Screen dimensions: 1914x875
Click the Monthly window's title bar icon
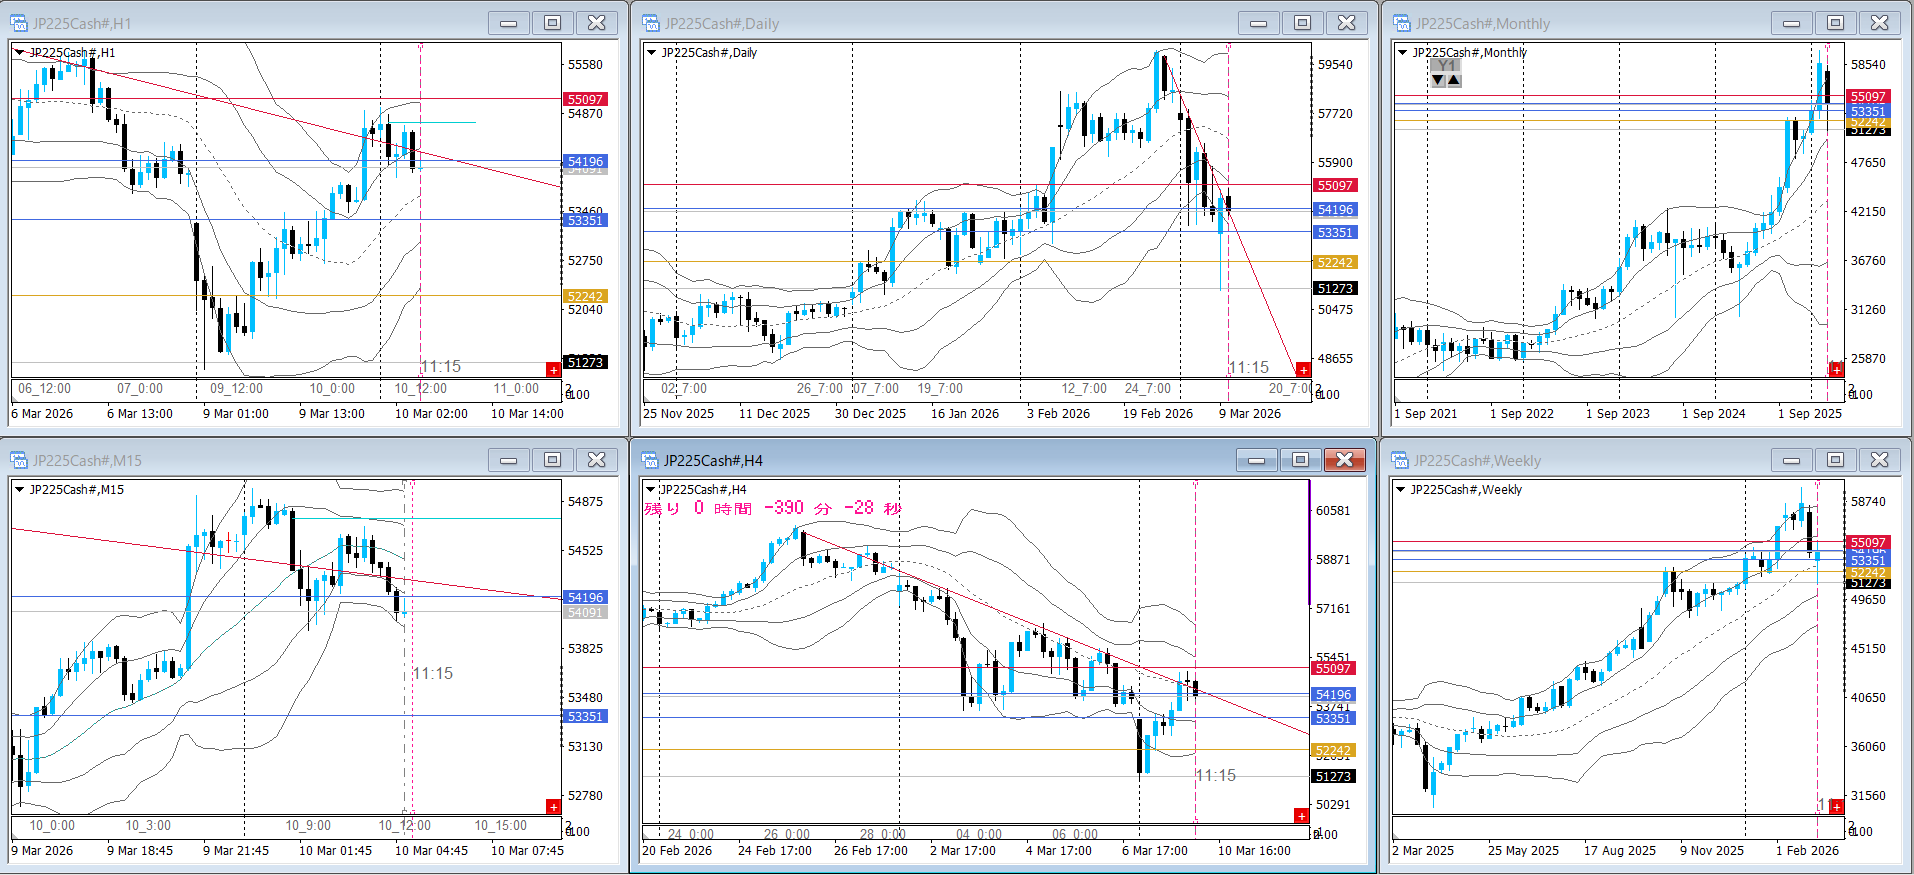1402,23
